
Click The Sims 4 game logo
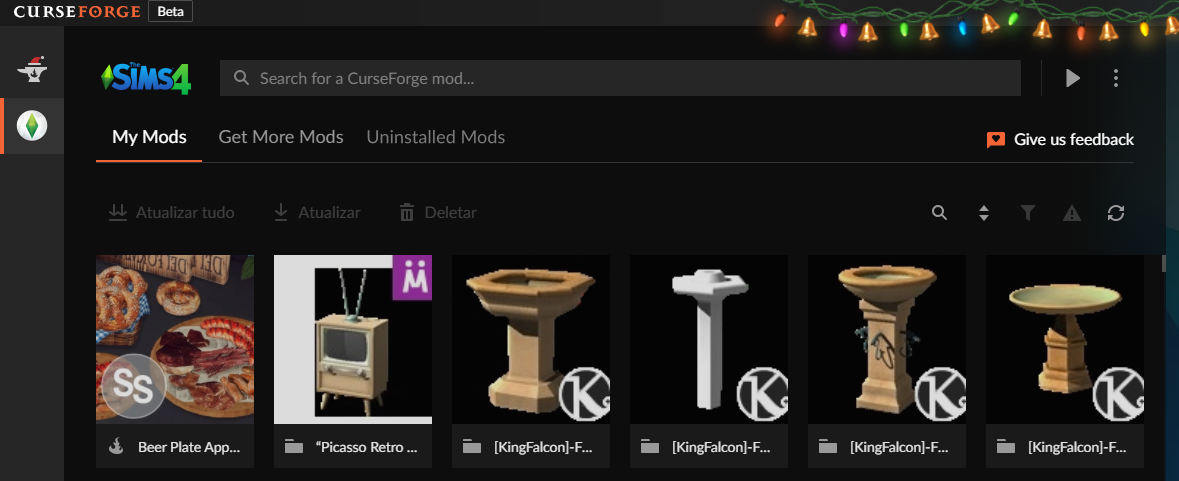click(x=146, y=77)
